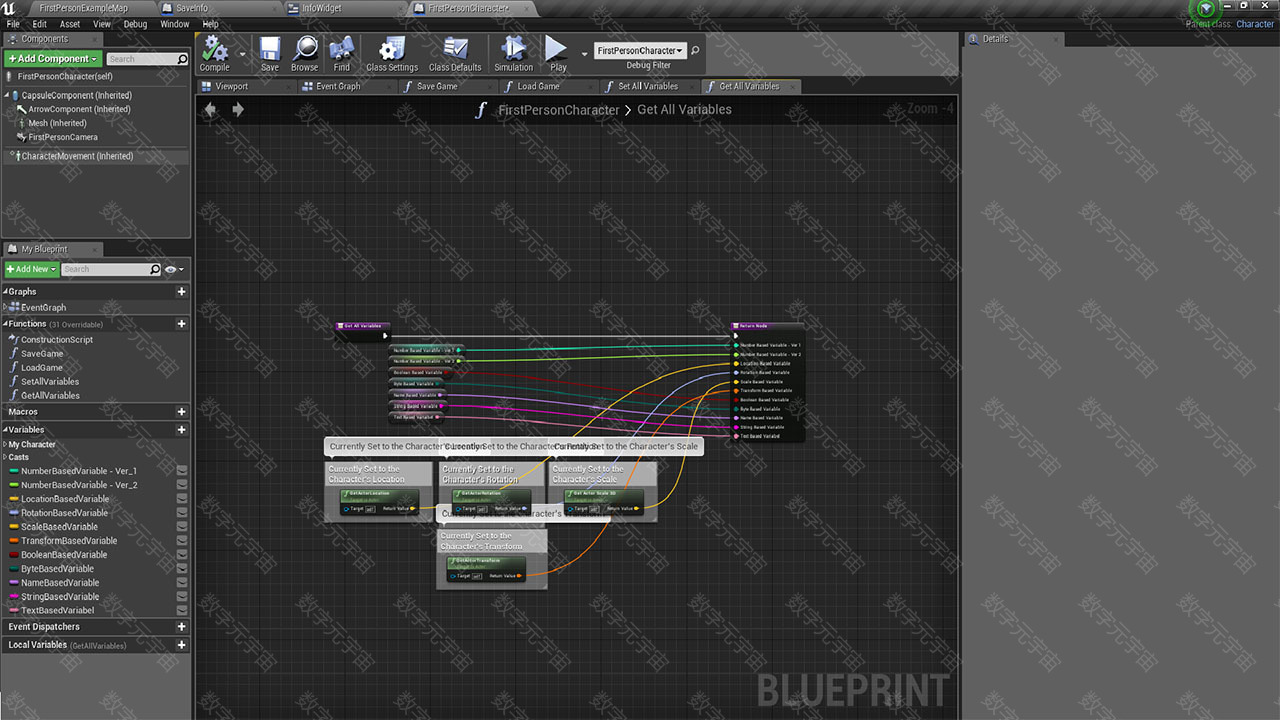This screenshot has width=1280, height=720.
Task: Add a Local Variable with its plus icon
Action: pyautogui.click(x=181, y=645)
